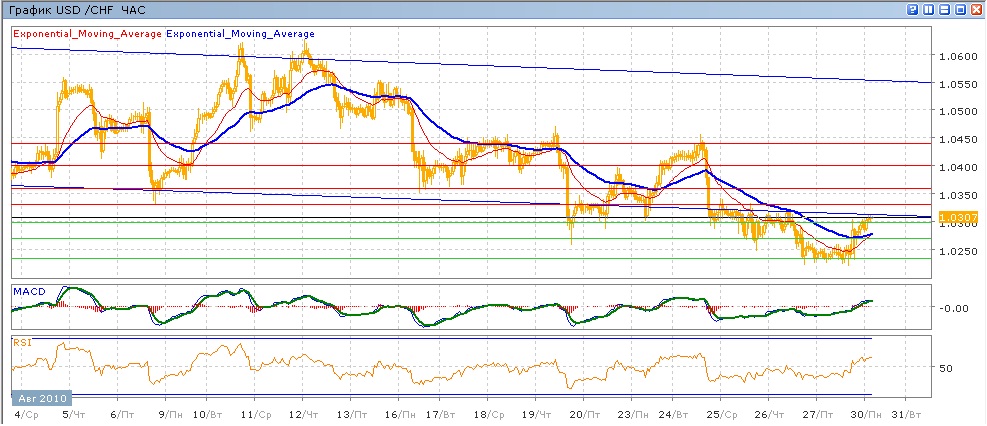
Task: Click the '4/Ср' date on time axis
Action: point(25,412)
